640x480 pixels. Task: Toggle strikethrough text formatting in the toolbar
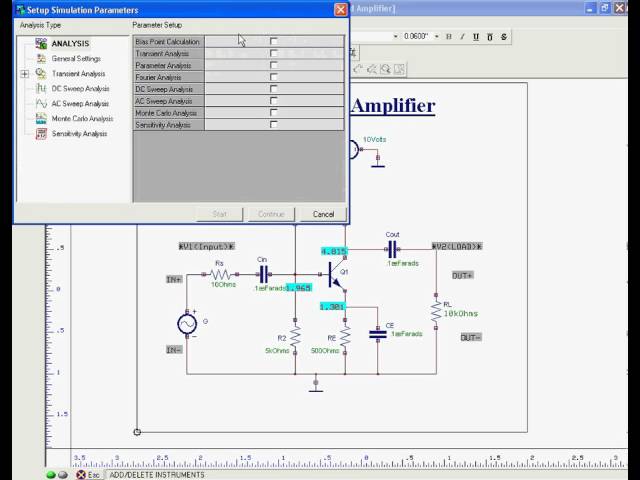[504, 37]
